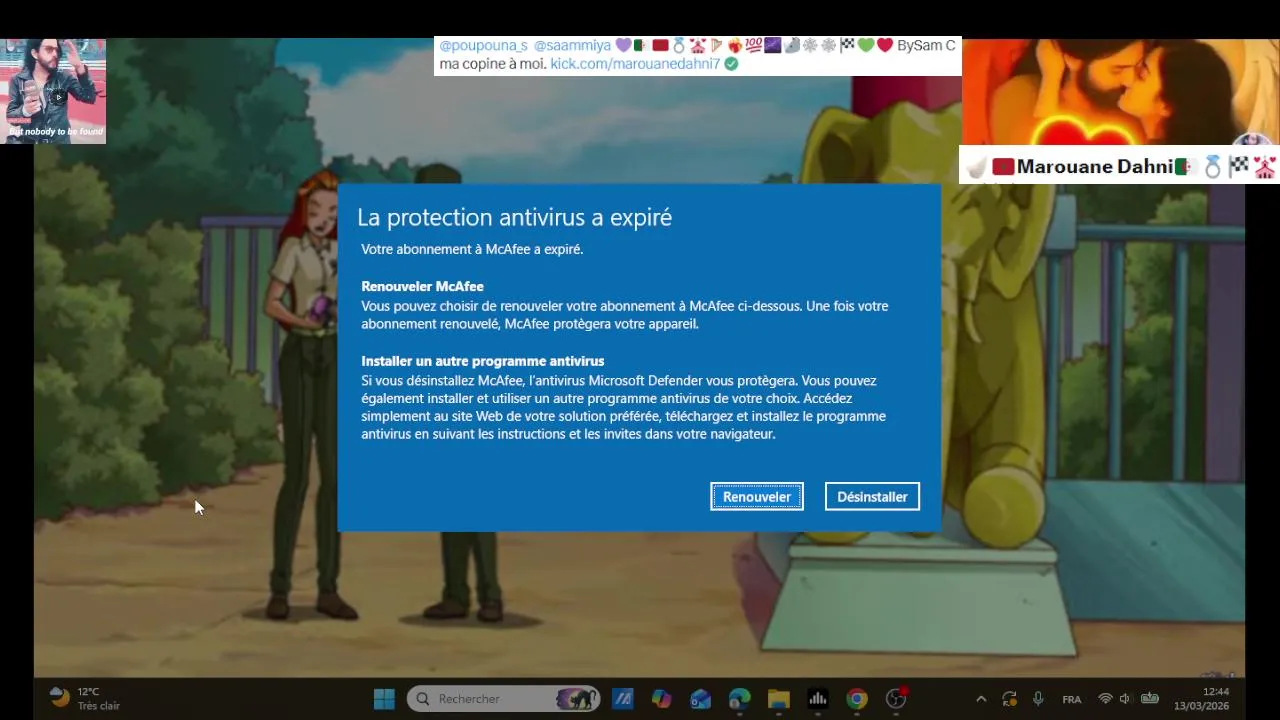Open File Explorer from taskbar
Image resolution: width=1280 pixels, height=720 pixels.
[x=778, y=699]
